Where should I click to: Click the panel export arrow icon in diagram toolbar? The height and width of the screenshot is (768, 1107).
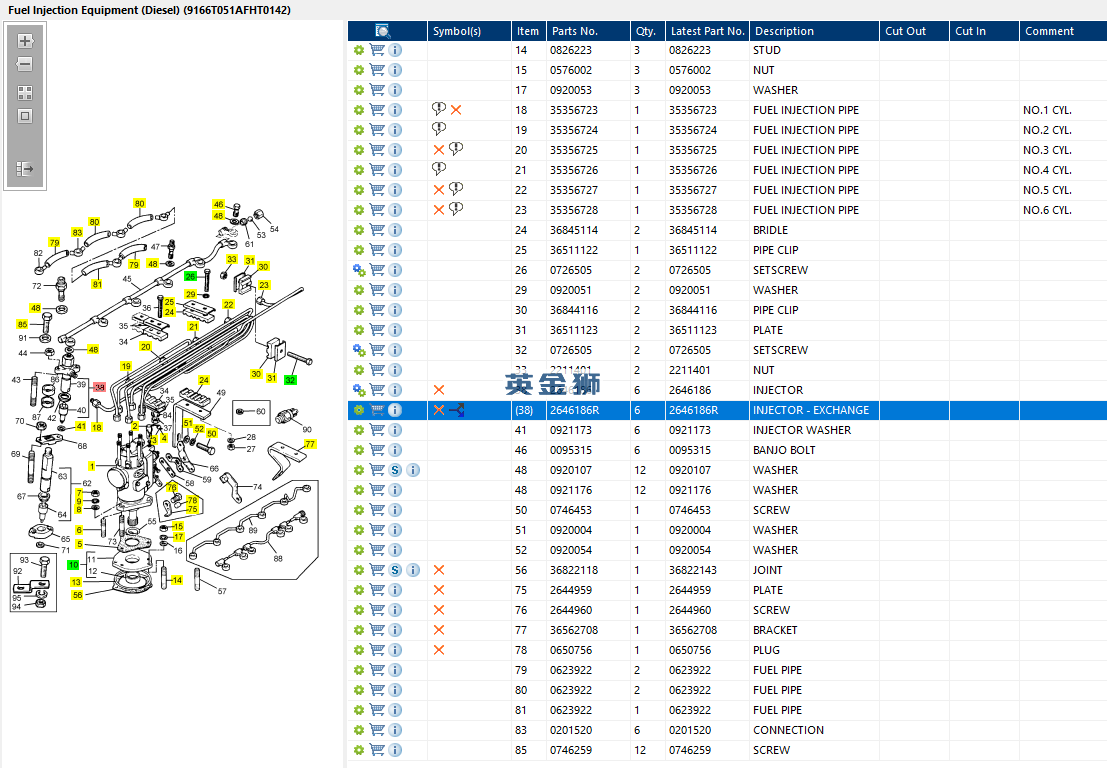point(25,169)
